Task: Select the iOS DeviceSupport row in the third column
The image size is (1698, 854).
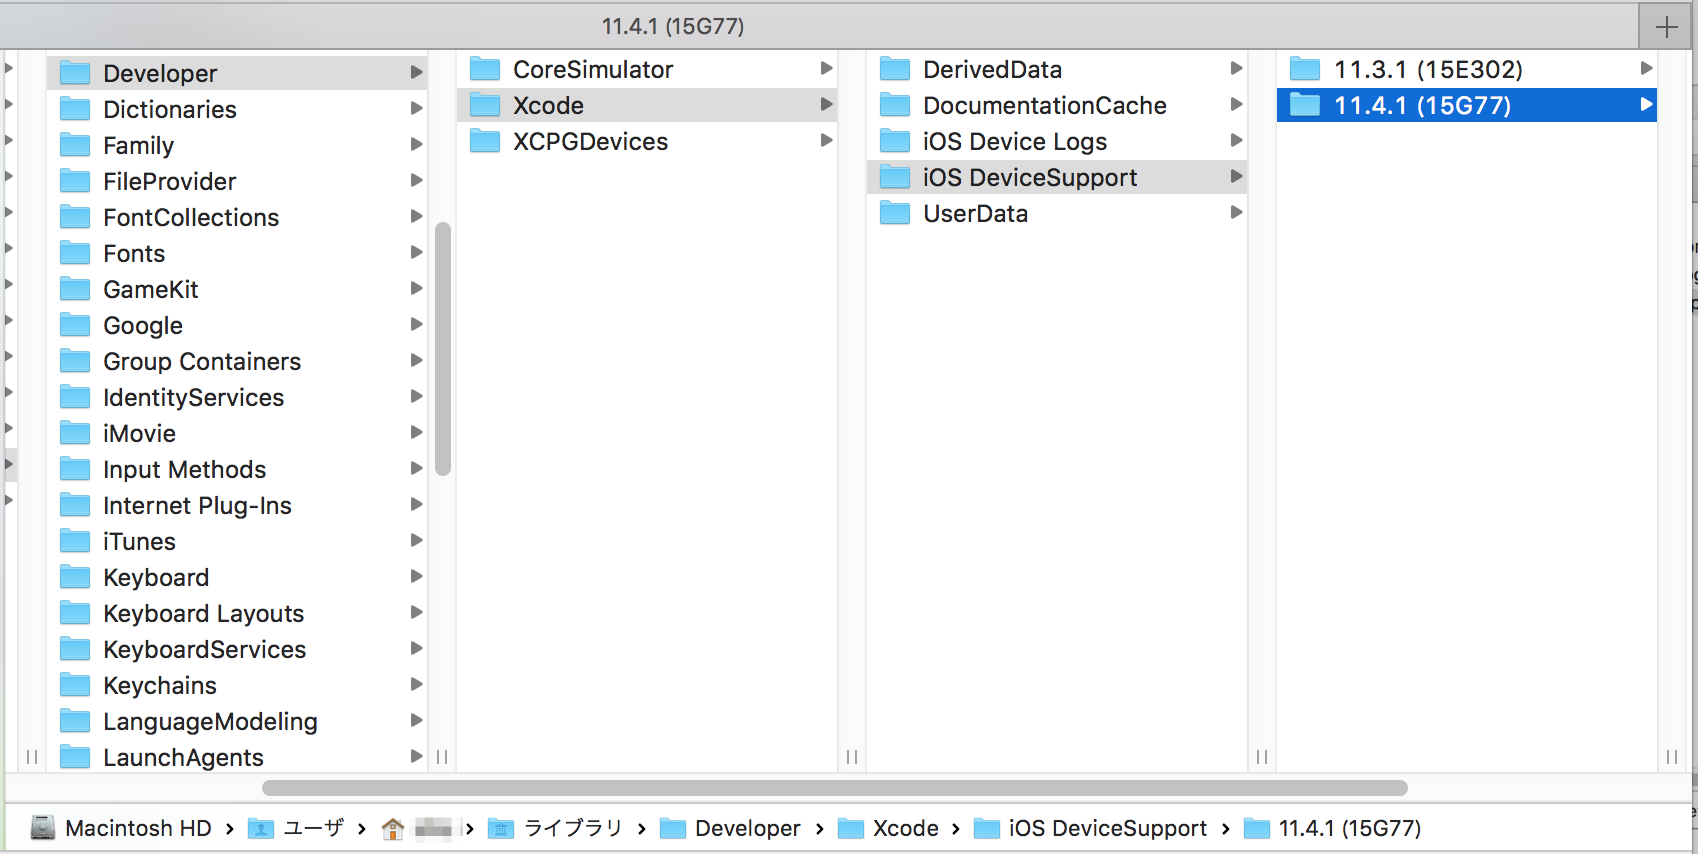Action: [1057, 177]
